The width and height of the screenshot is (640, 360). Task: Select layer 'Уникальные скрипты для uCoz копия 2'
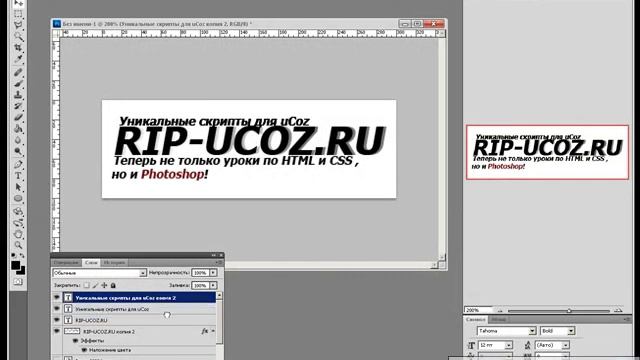click(x=139, y=298)
